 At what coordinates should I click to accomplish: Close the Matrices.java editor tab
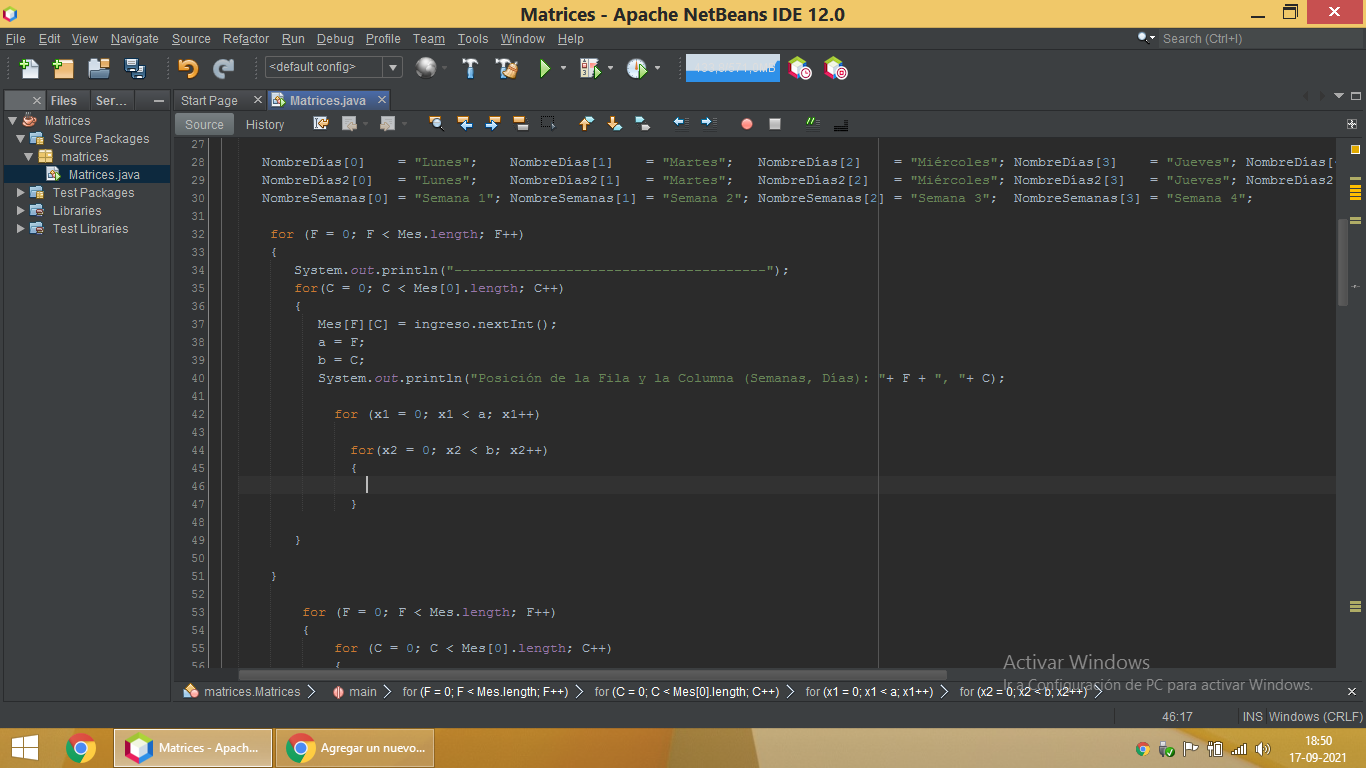tap(381, 100)
